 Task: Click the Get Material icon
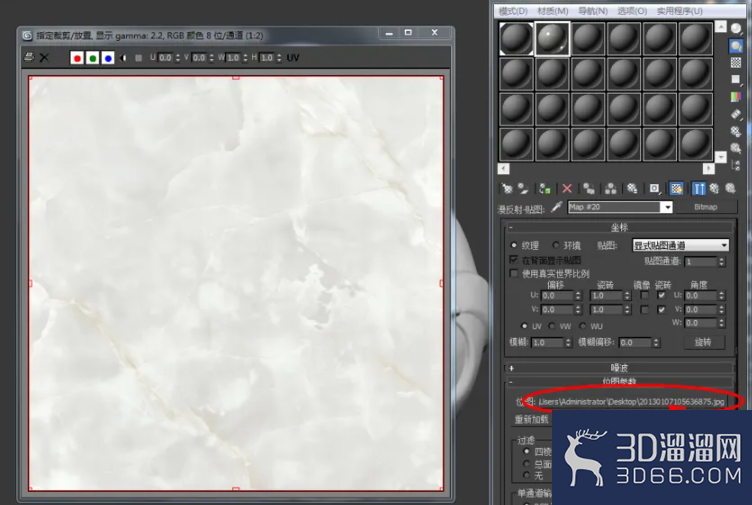[x=507, y=188]
